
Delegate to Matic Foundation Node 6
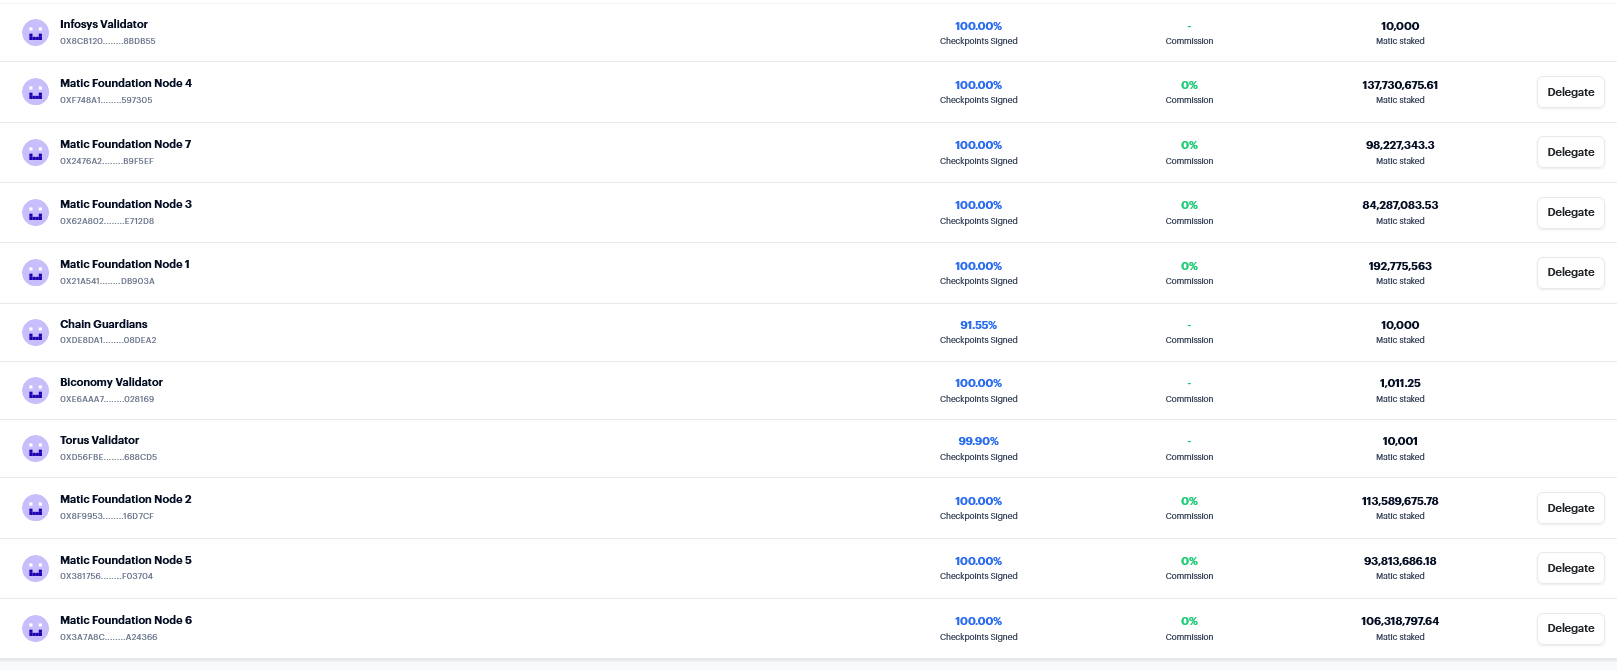coord(1570,628)
